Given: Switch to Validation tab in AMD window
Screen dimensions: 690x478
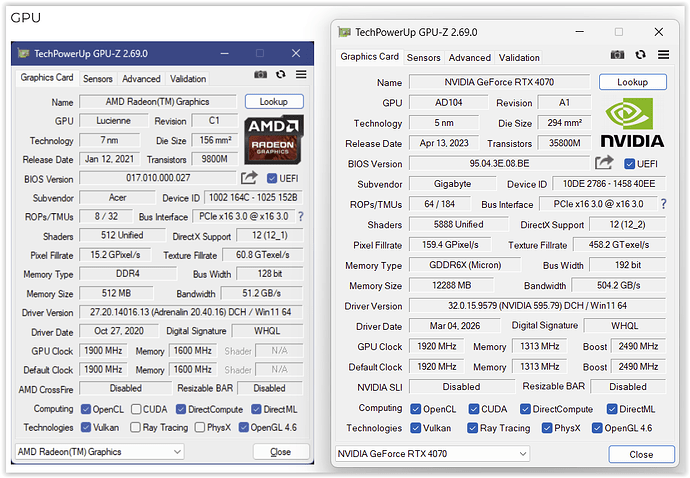Looking at the screenshot, I should pos(188,79).
